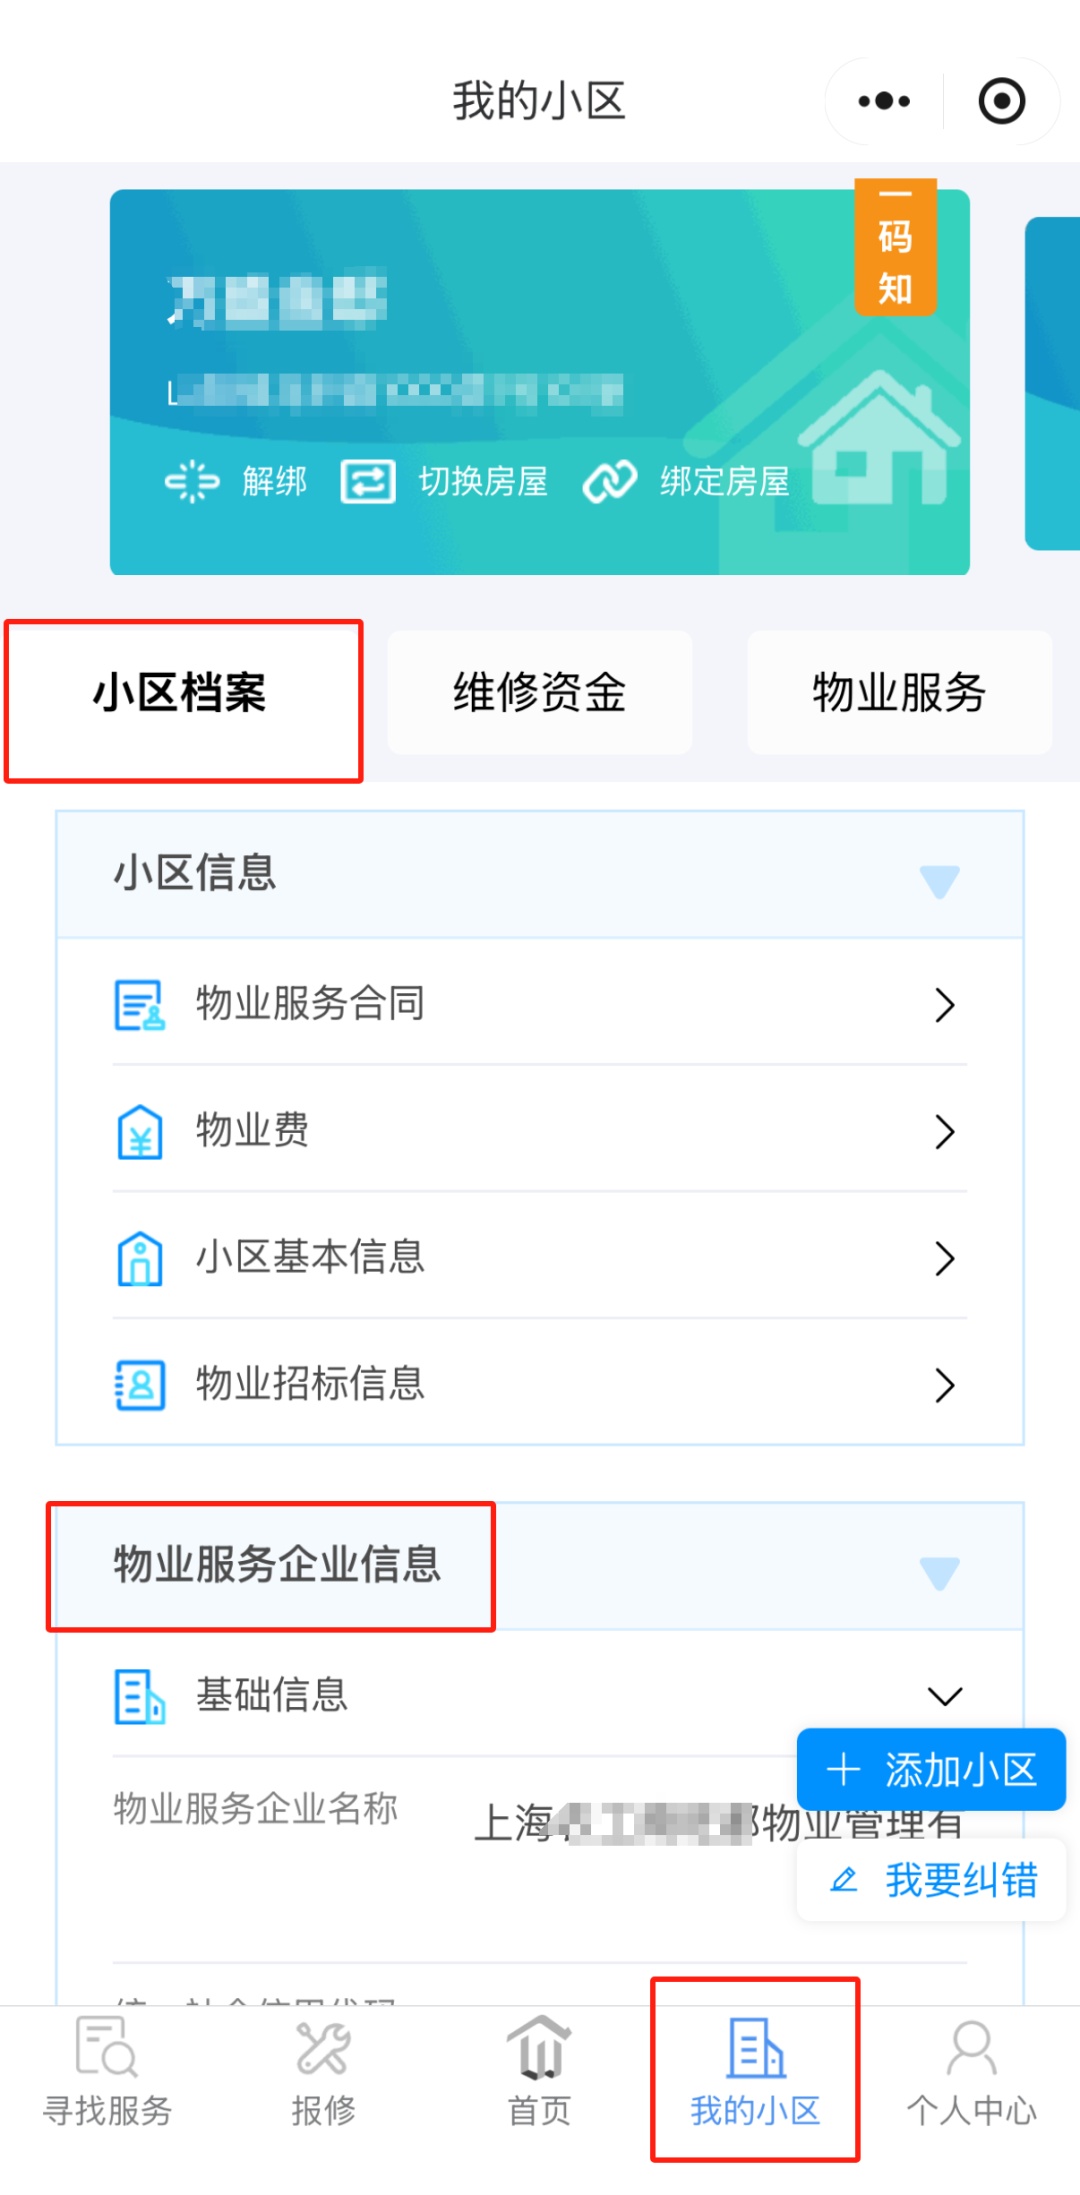Image resolution: width=1080 pixels, height=2195 pixels.
Task: Select the 小区档案 tab
Action: click(x=180, y=692)
